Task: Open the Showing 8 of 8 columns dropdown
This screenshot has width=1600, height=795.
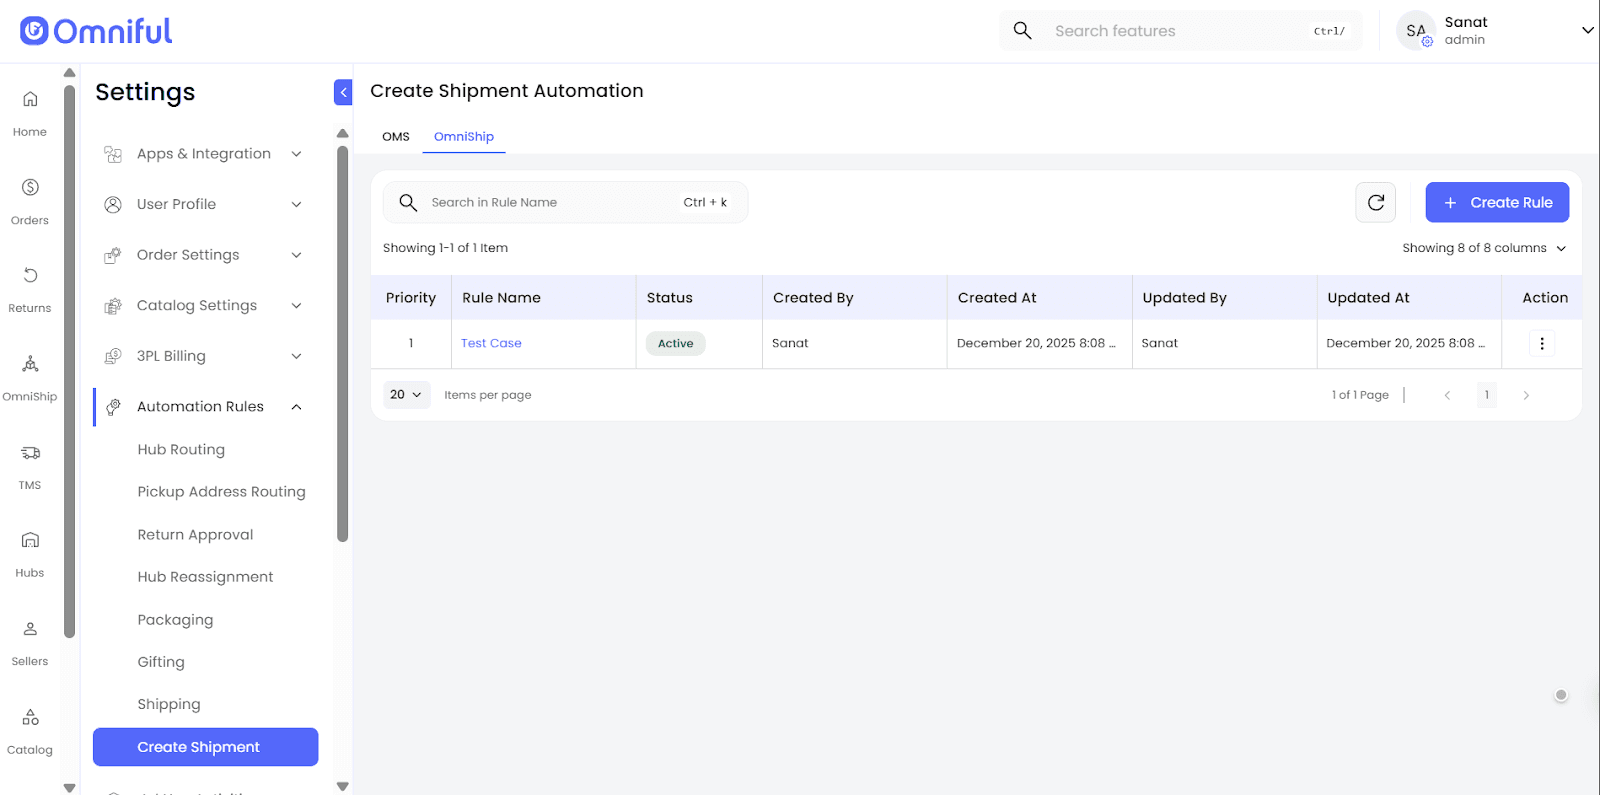Action: click(x=1483, y=248)
